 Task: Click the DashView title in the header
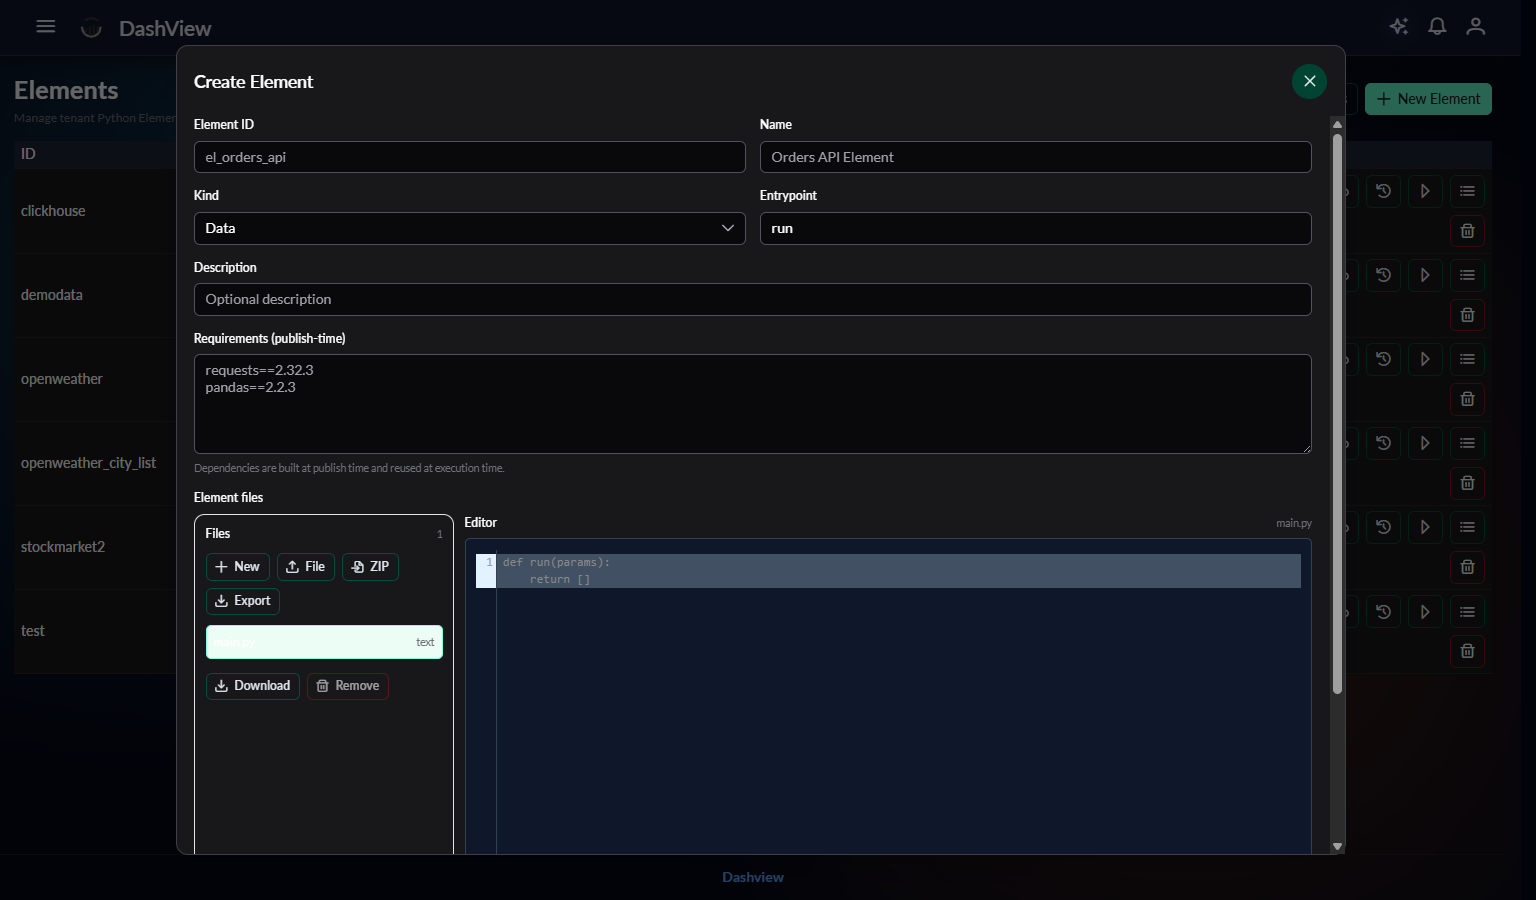(x=165, y=28)
